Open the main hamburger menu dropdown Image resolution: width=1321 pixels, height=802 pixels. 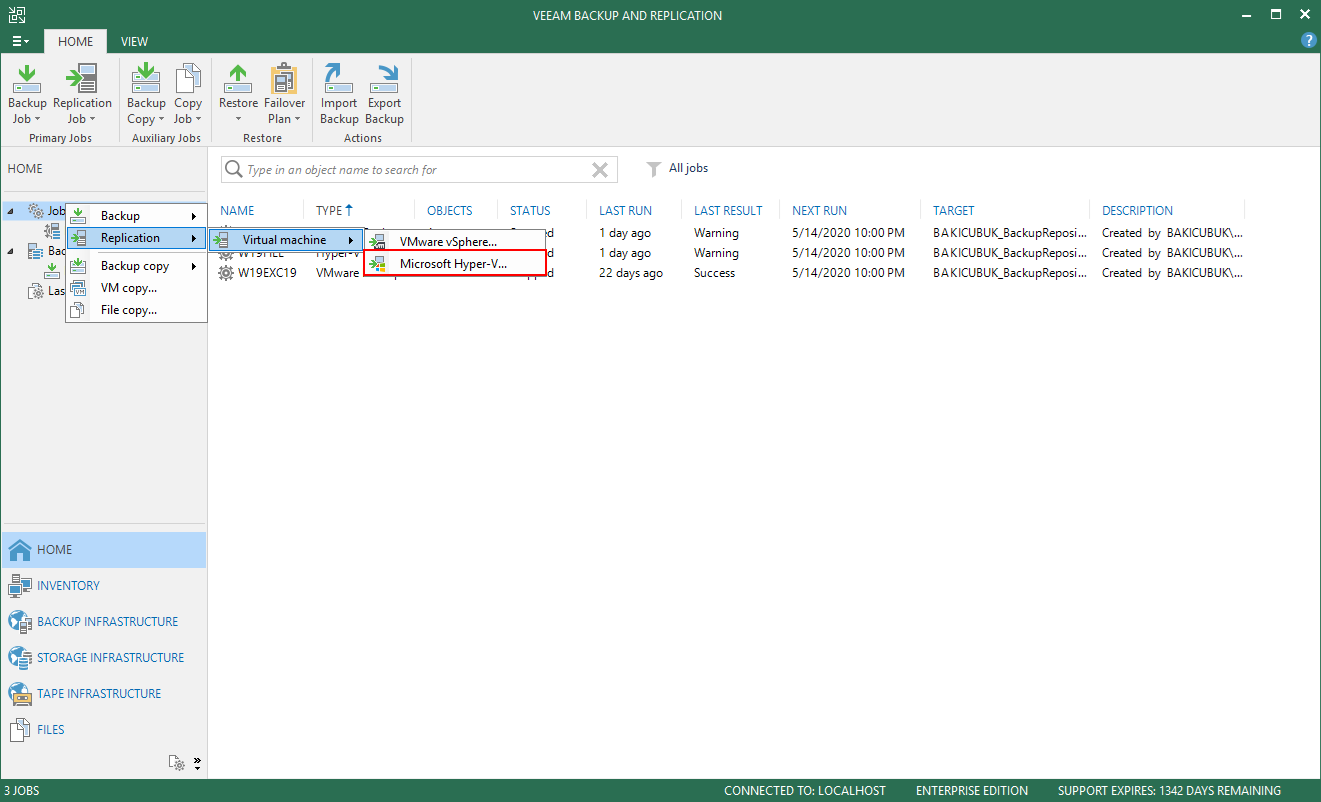[x=20, y=42]
